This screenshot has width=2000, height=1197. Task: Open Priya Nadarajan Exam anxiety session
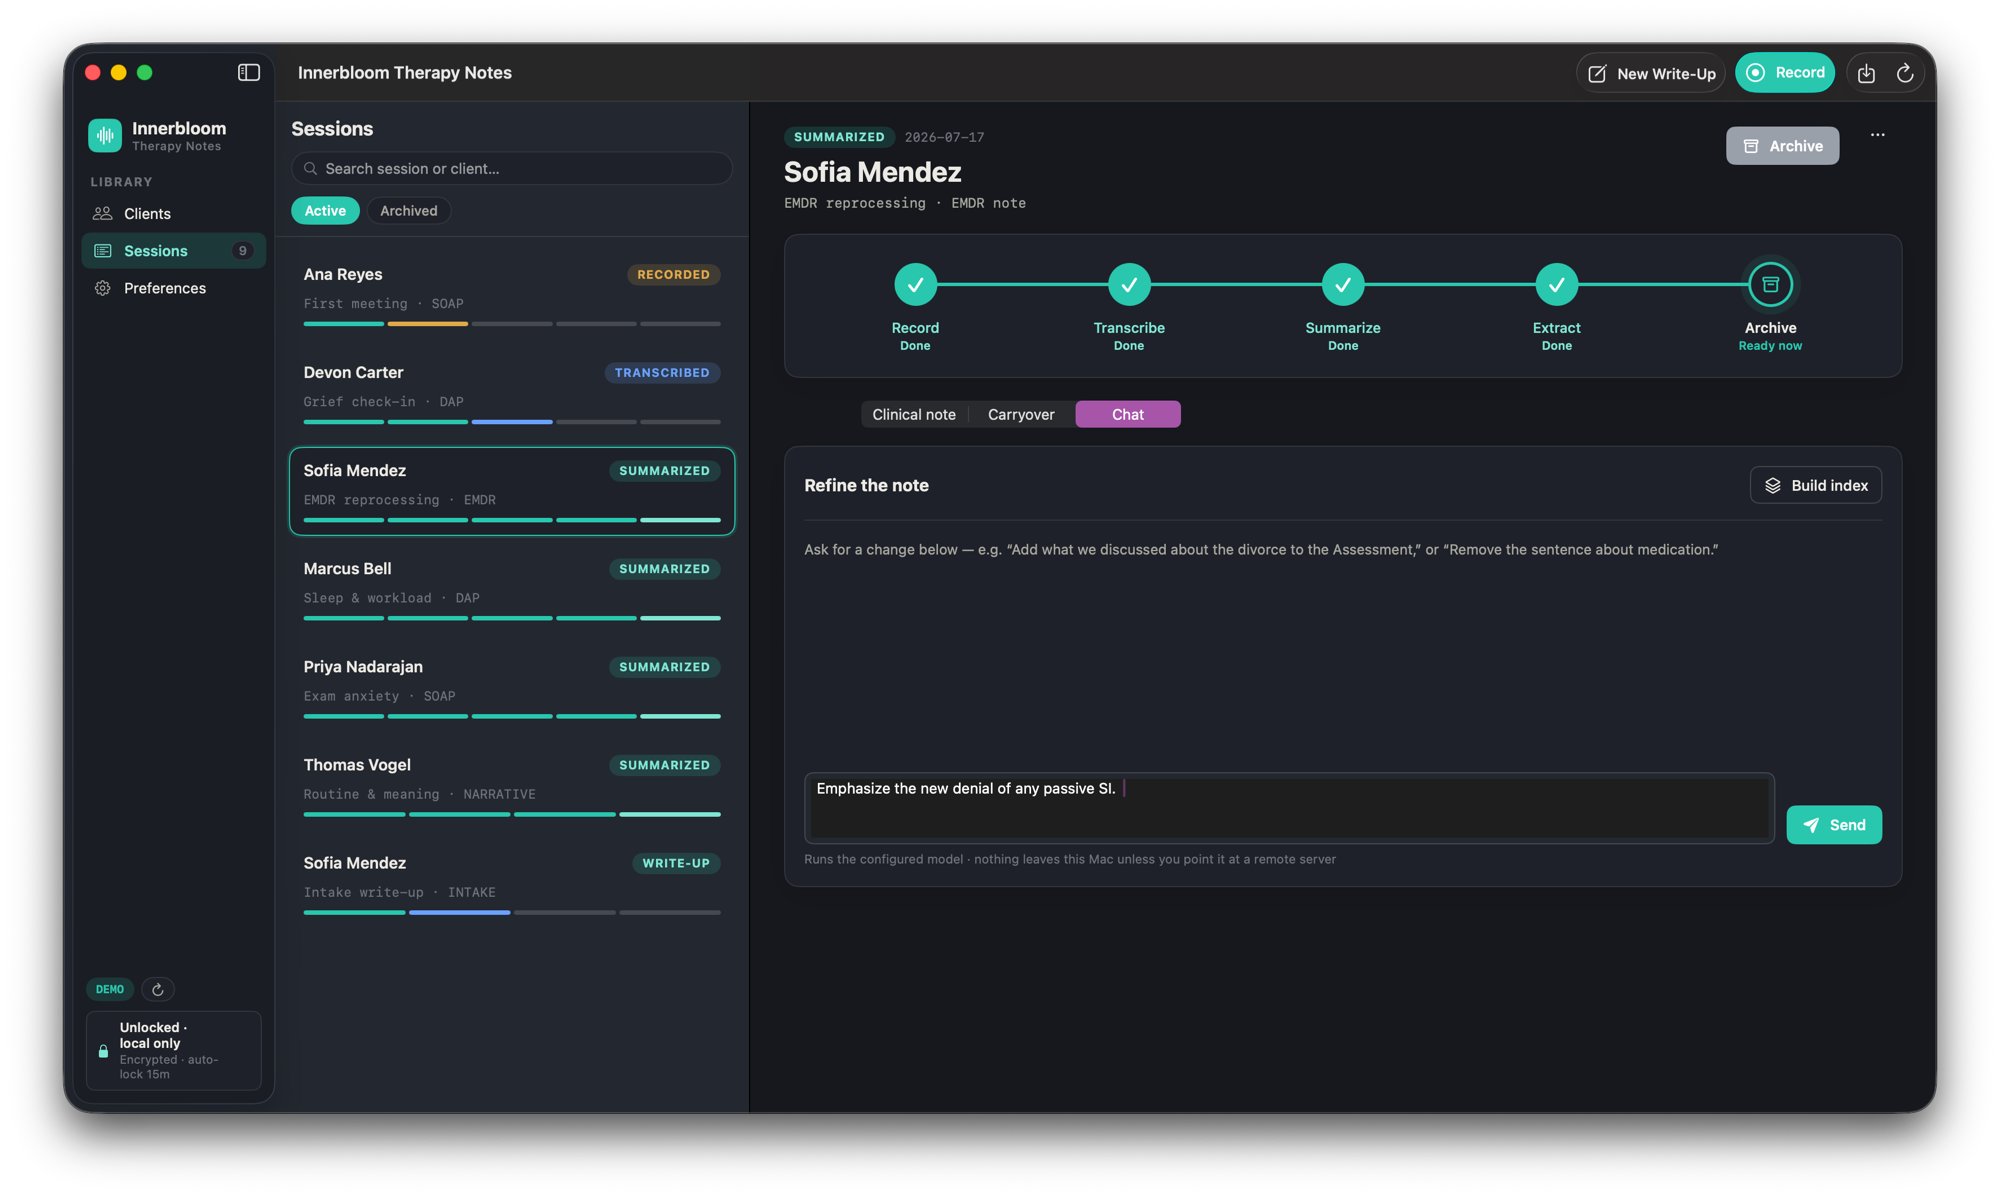click(x=512, y=687)
